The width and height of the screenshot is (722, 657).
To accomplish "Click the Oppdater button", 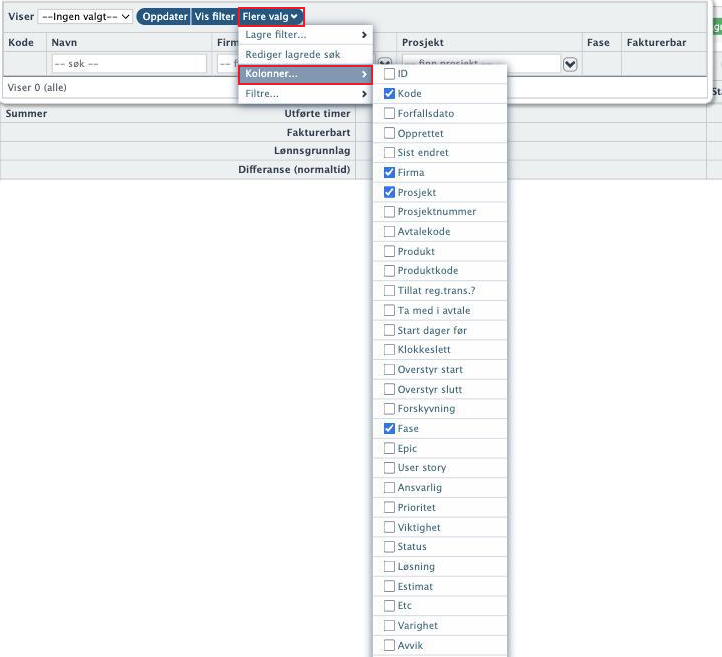I will [164, 17].
